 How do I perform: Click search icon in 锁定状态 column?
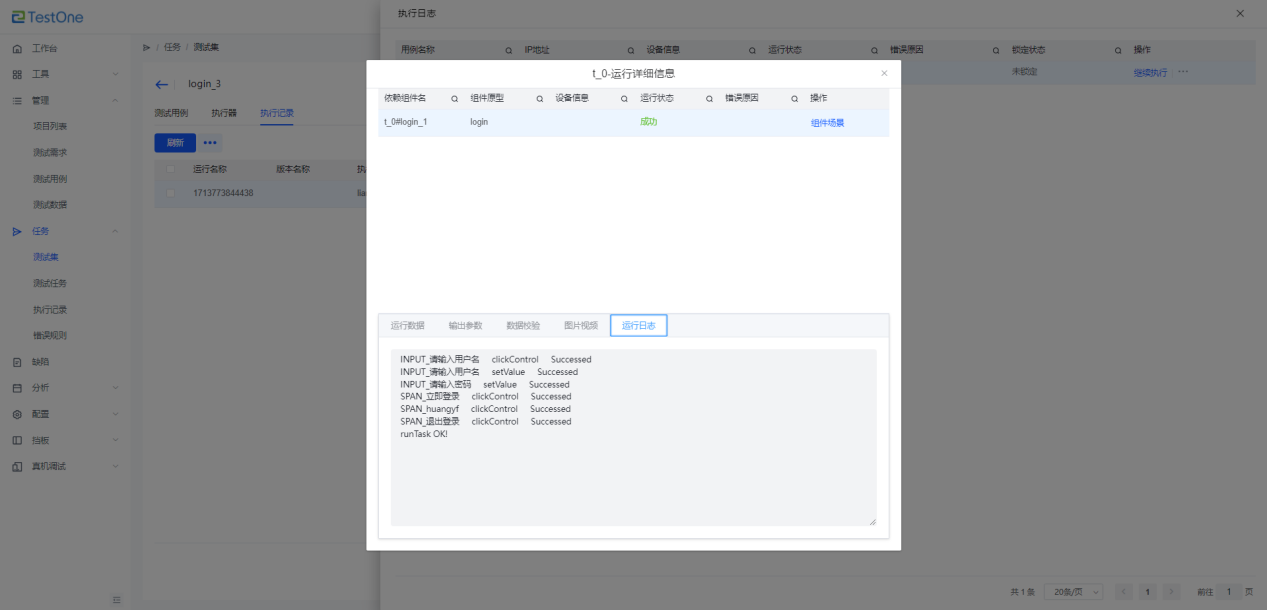1119,50
